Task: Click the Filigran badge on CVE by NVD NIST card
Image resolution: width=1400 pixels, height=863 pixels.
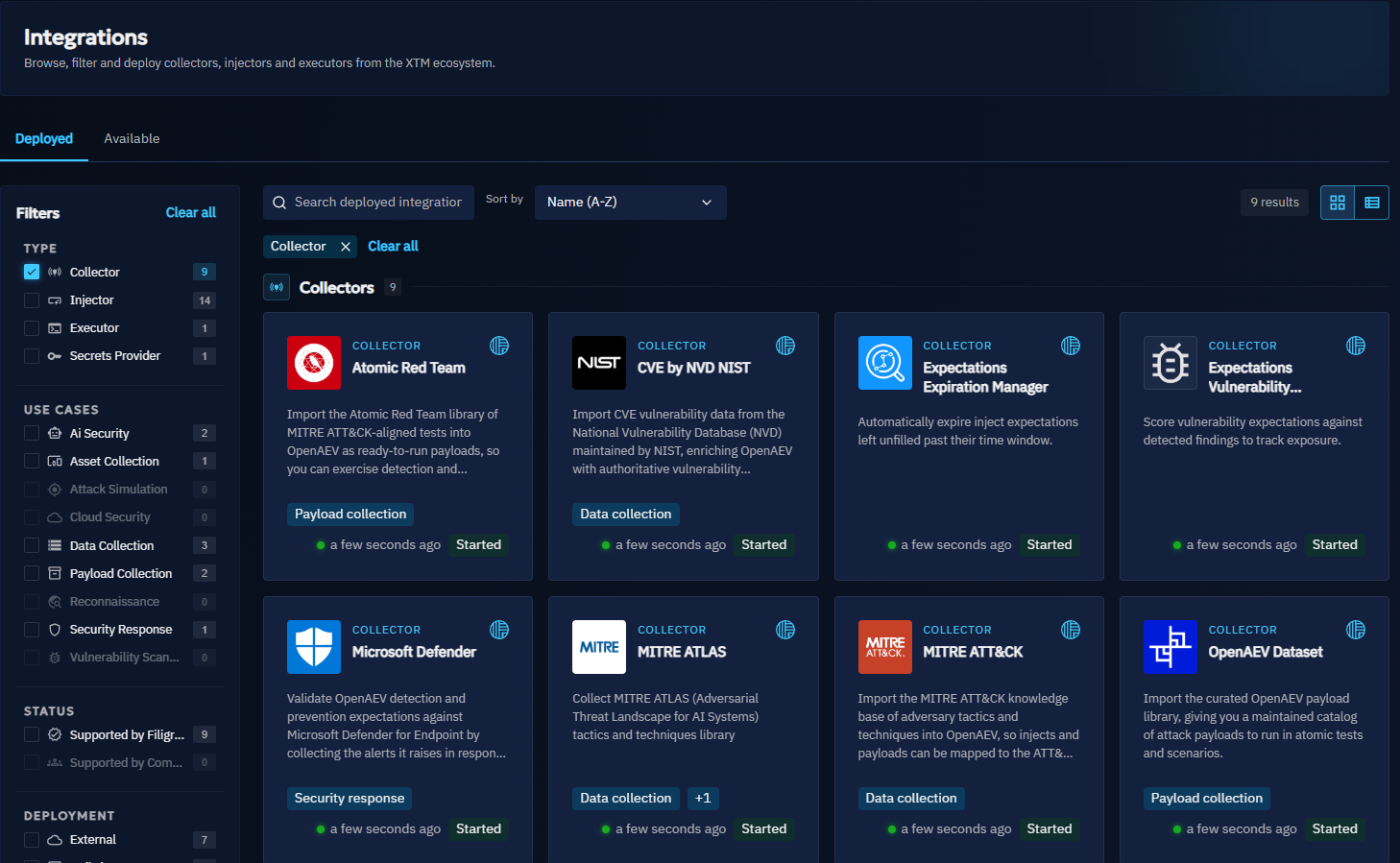Action: [785, 346]
